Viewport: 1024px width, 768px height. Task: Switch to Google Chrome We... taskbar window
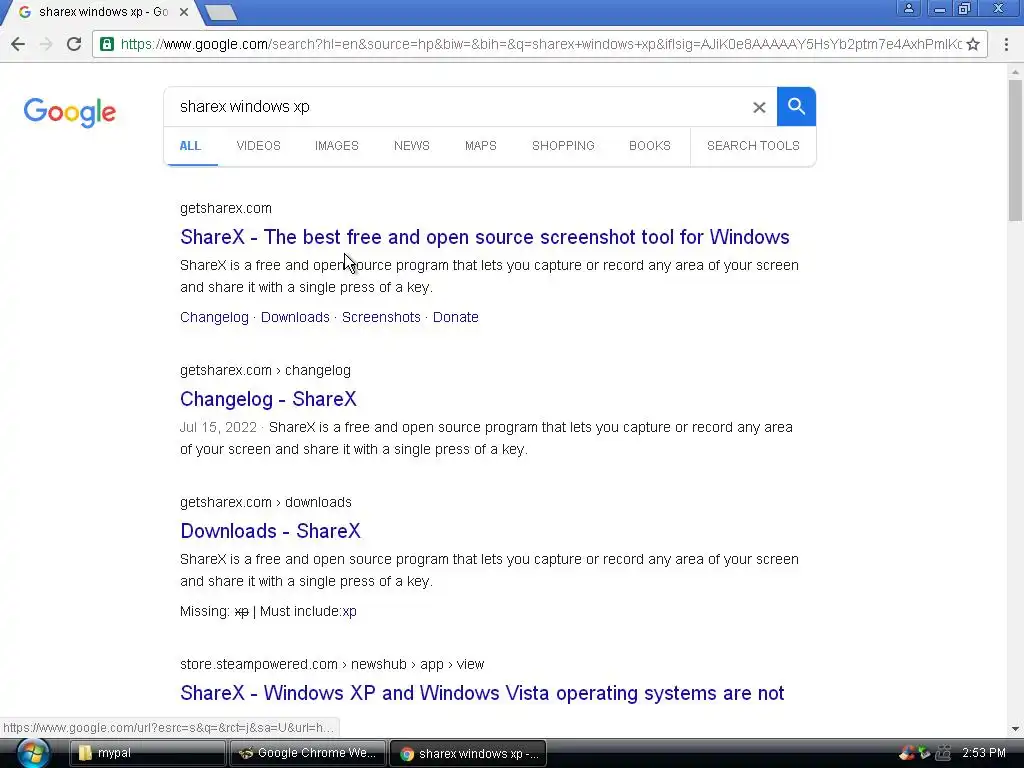(308, 753)
